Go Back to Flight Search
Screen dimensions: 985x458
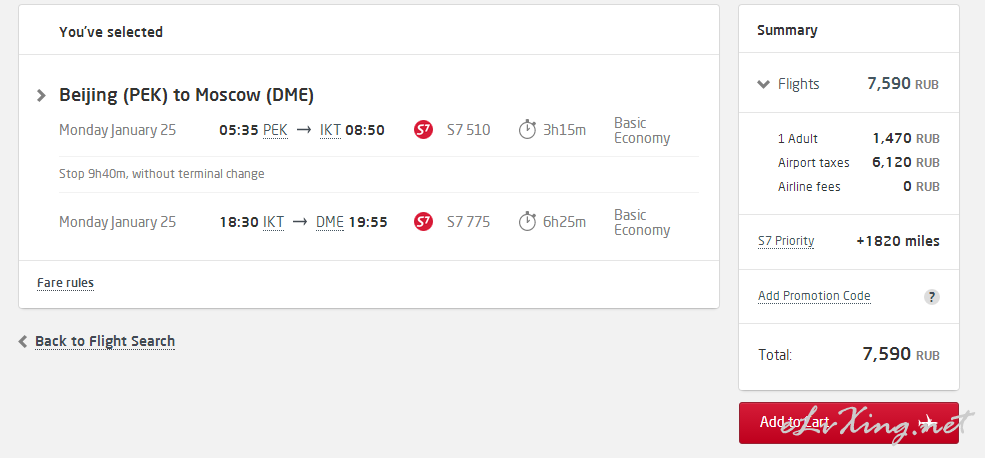105,342
